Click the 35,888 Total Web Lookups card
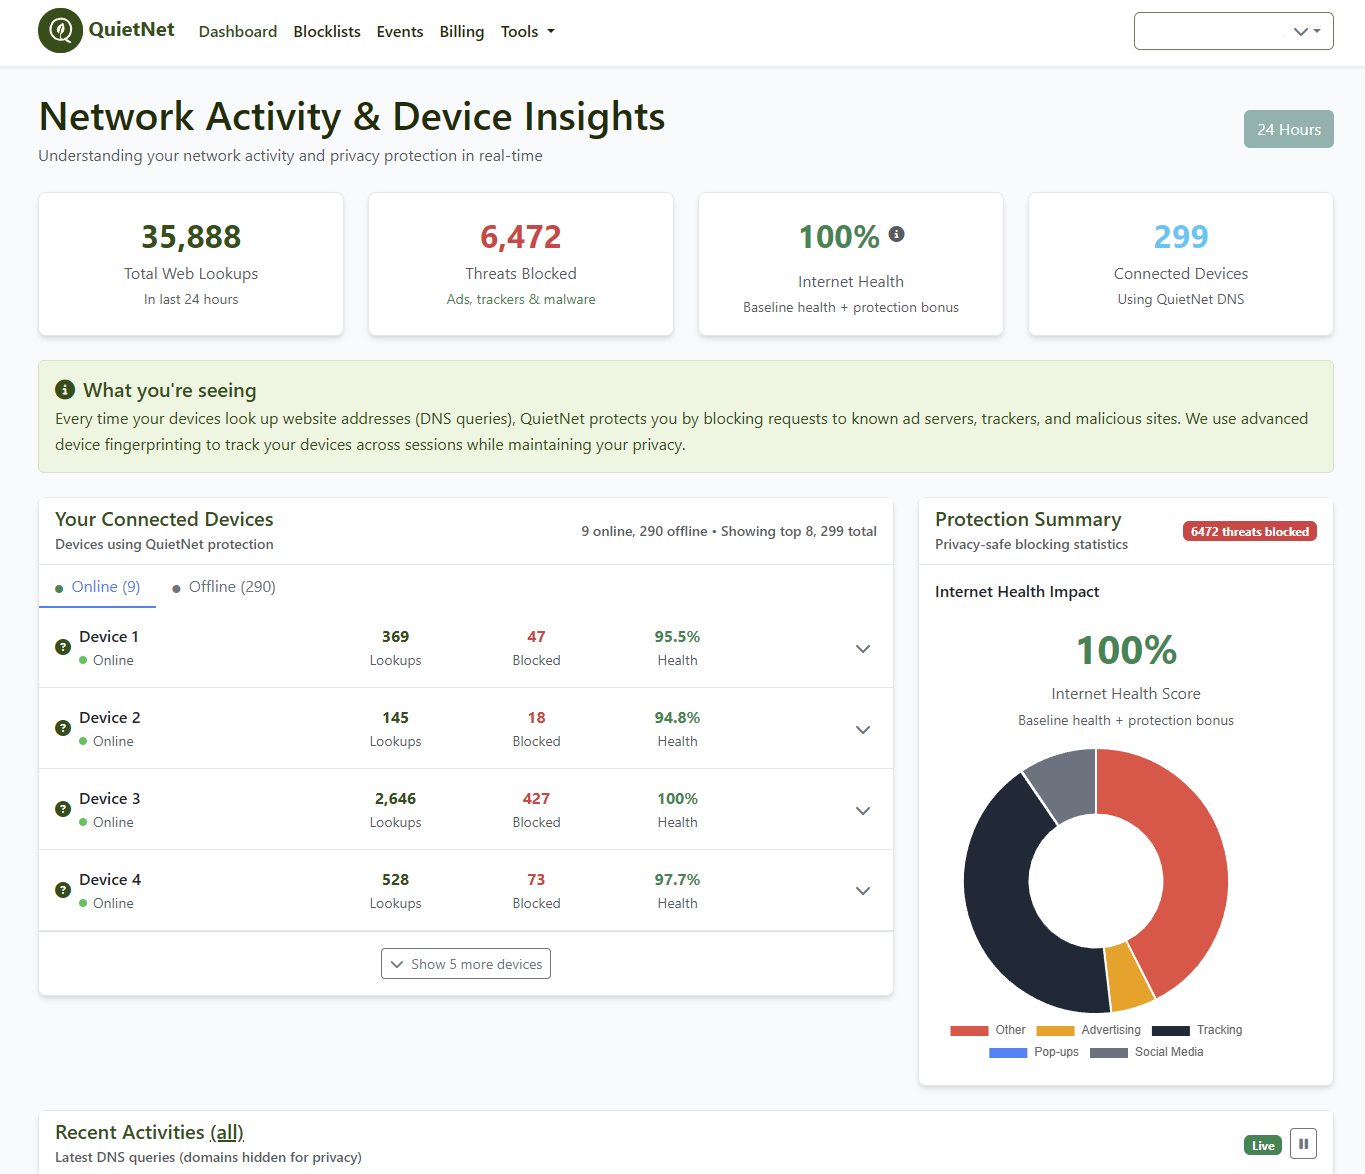Image resolution: width=1365 pixels, height=1174 pixels. 191,264
